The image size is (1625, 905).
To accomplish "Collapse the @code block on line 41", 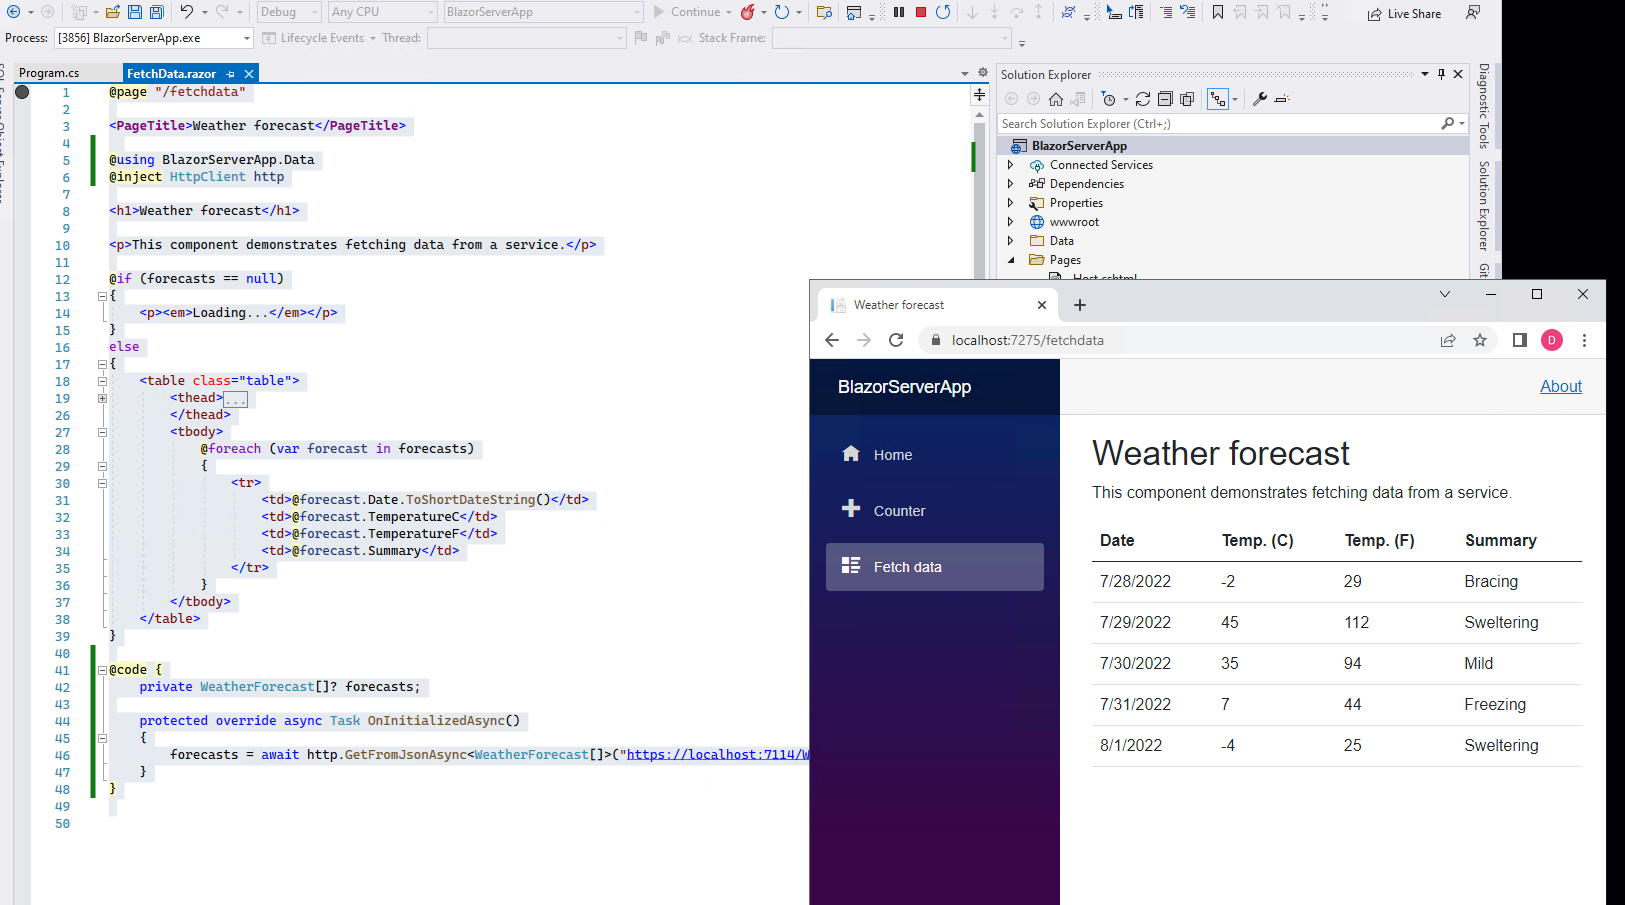I will click(102, 670).
